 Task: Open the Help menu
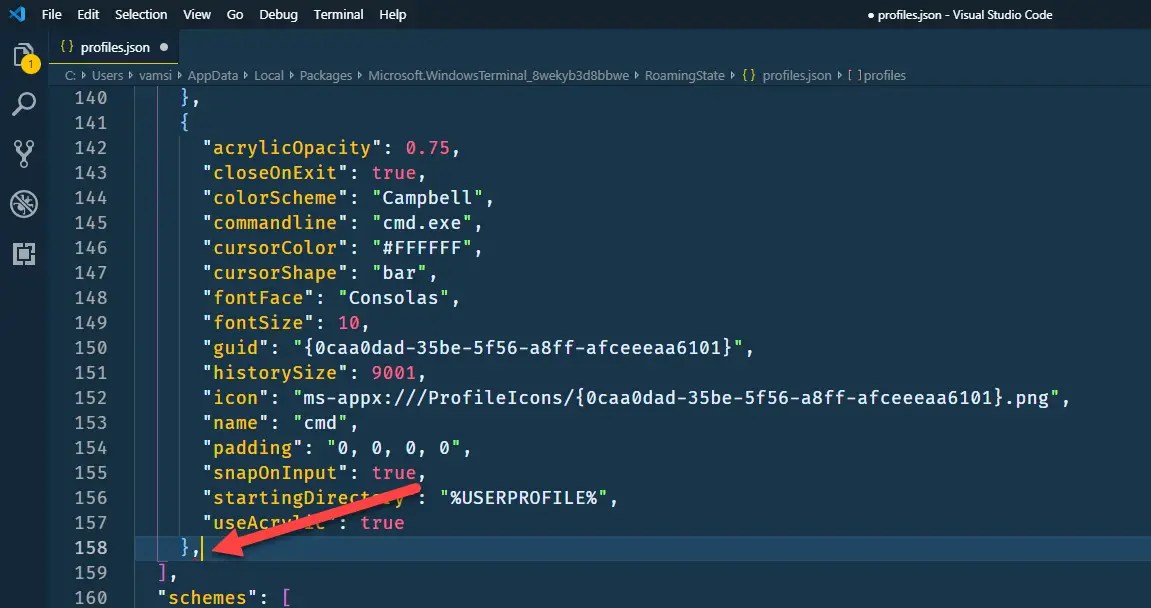click(393, 15)
